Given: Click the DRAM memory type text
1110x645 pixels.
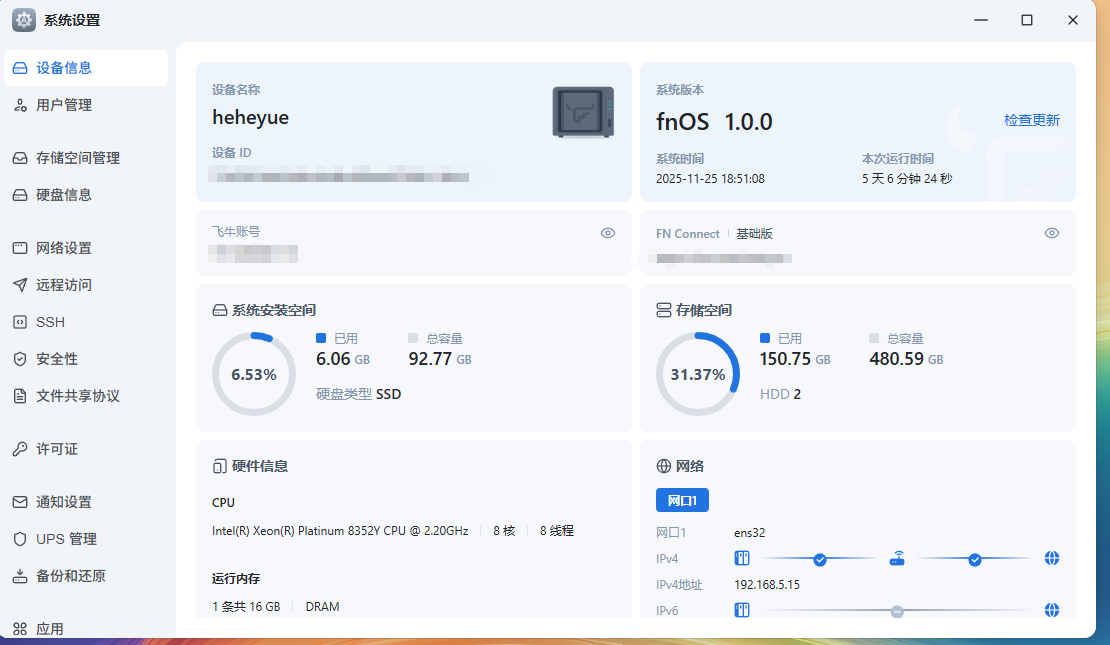Looking at the screenshot, I should pyautogui.click(x=322, y=607).
